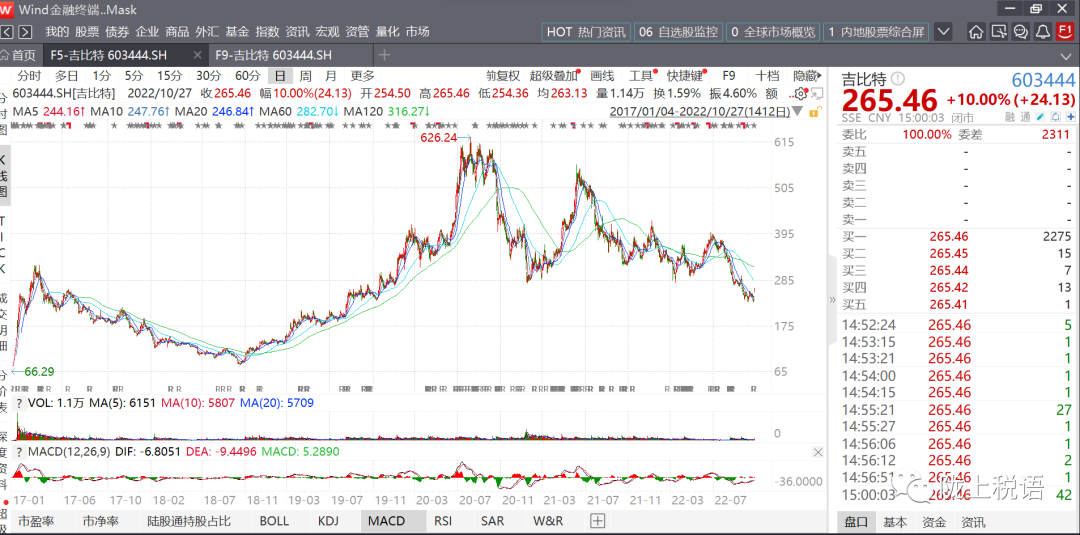Open the 债券 menu
The image size is (1080, 535).
(117, 32)
